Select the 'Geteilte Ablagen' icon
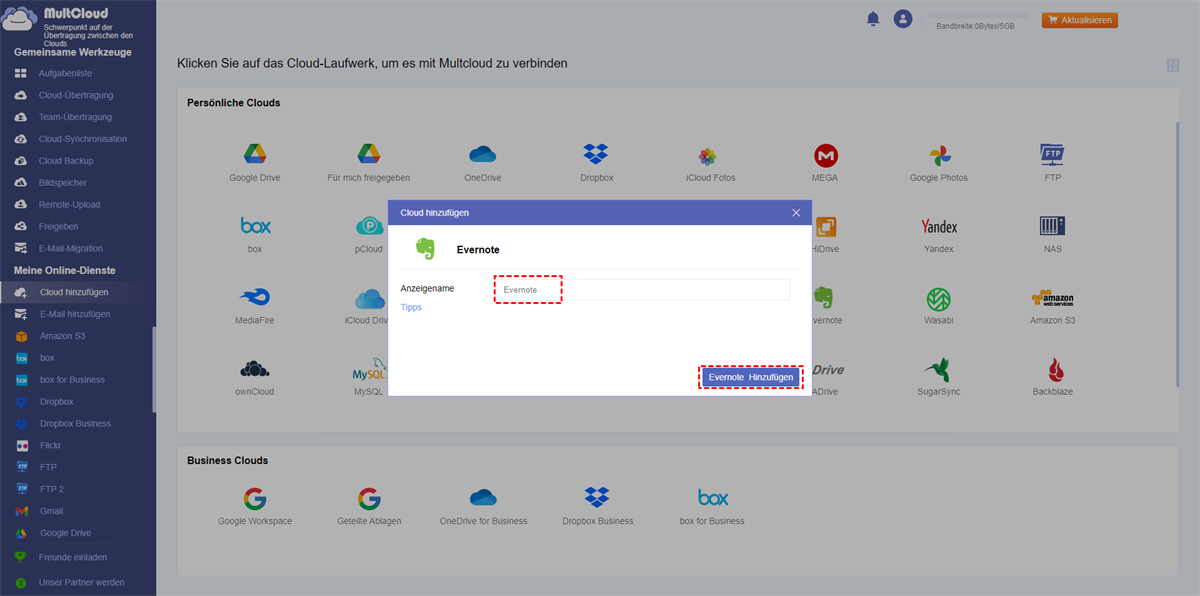Screen dimensions: 1200x596 pyautogui.click(x=369, y=498)
